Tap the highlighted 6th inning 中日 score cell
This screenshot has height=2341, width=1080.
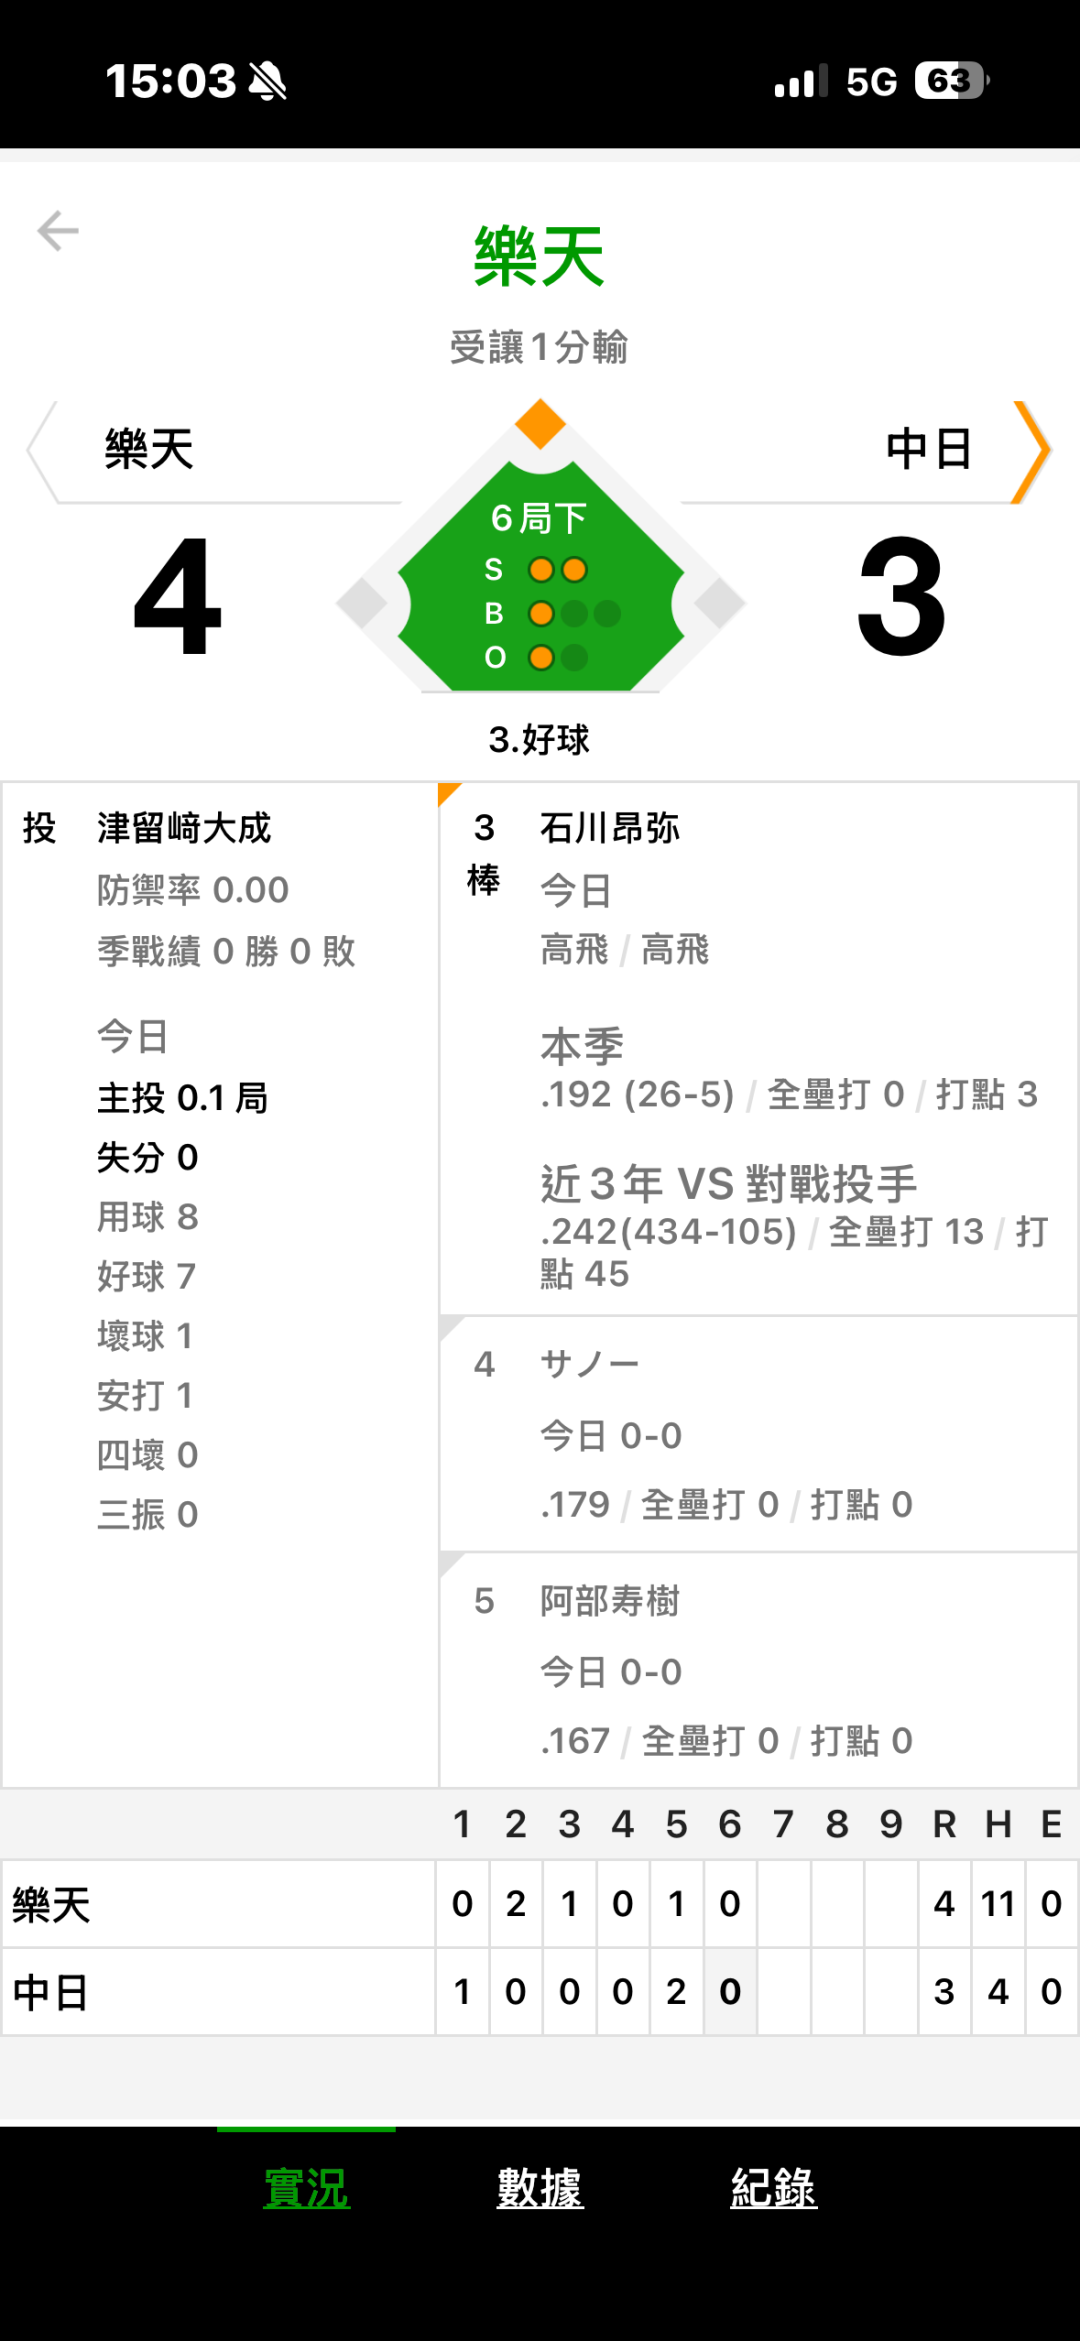pos(730,1992)
